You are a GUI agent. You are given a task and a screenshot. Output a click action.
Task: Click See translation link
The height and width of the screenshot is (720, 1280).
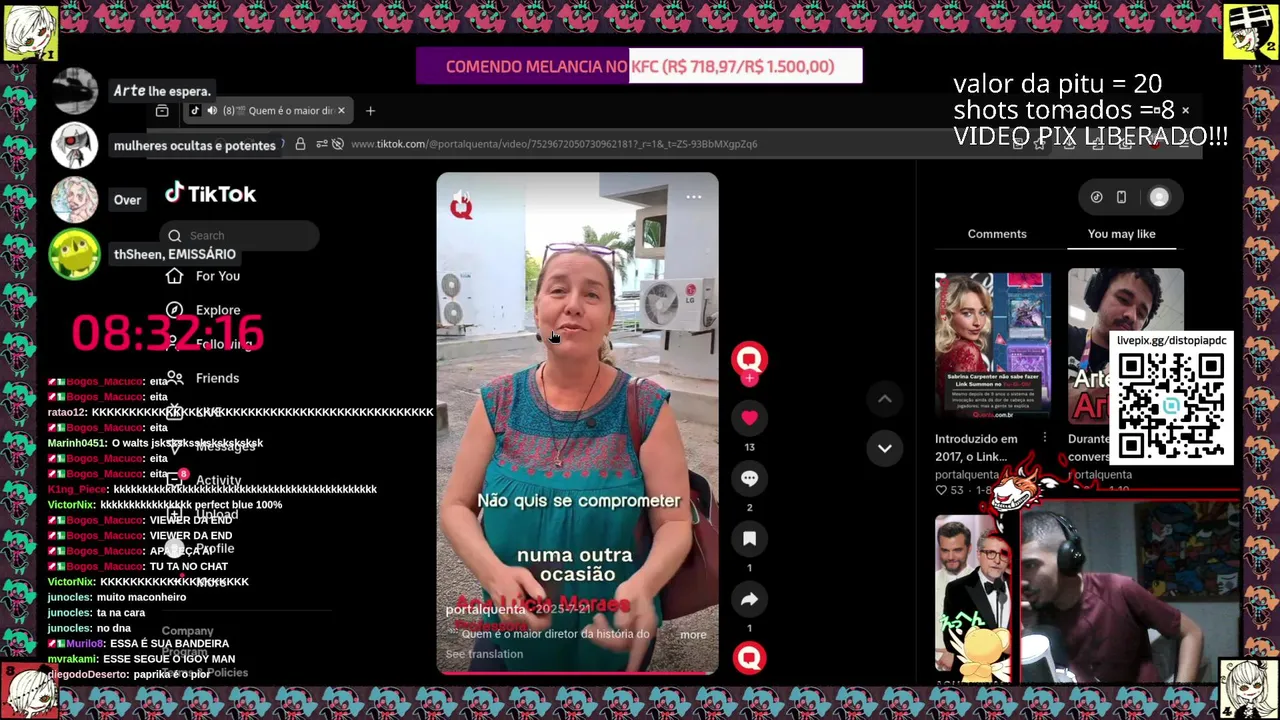pyautogui.click(x=484, y=654)
